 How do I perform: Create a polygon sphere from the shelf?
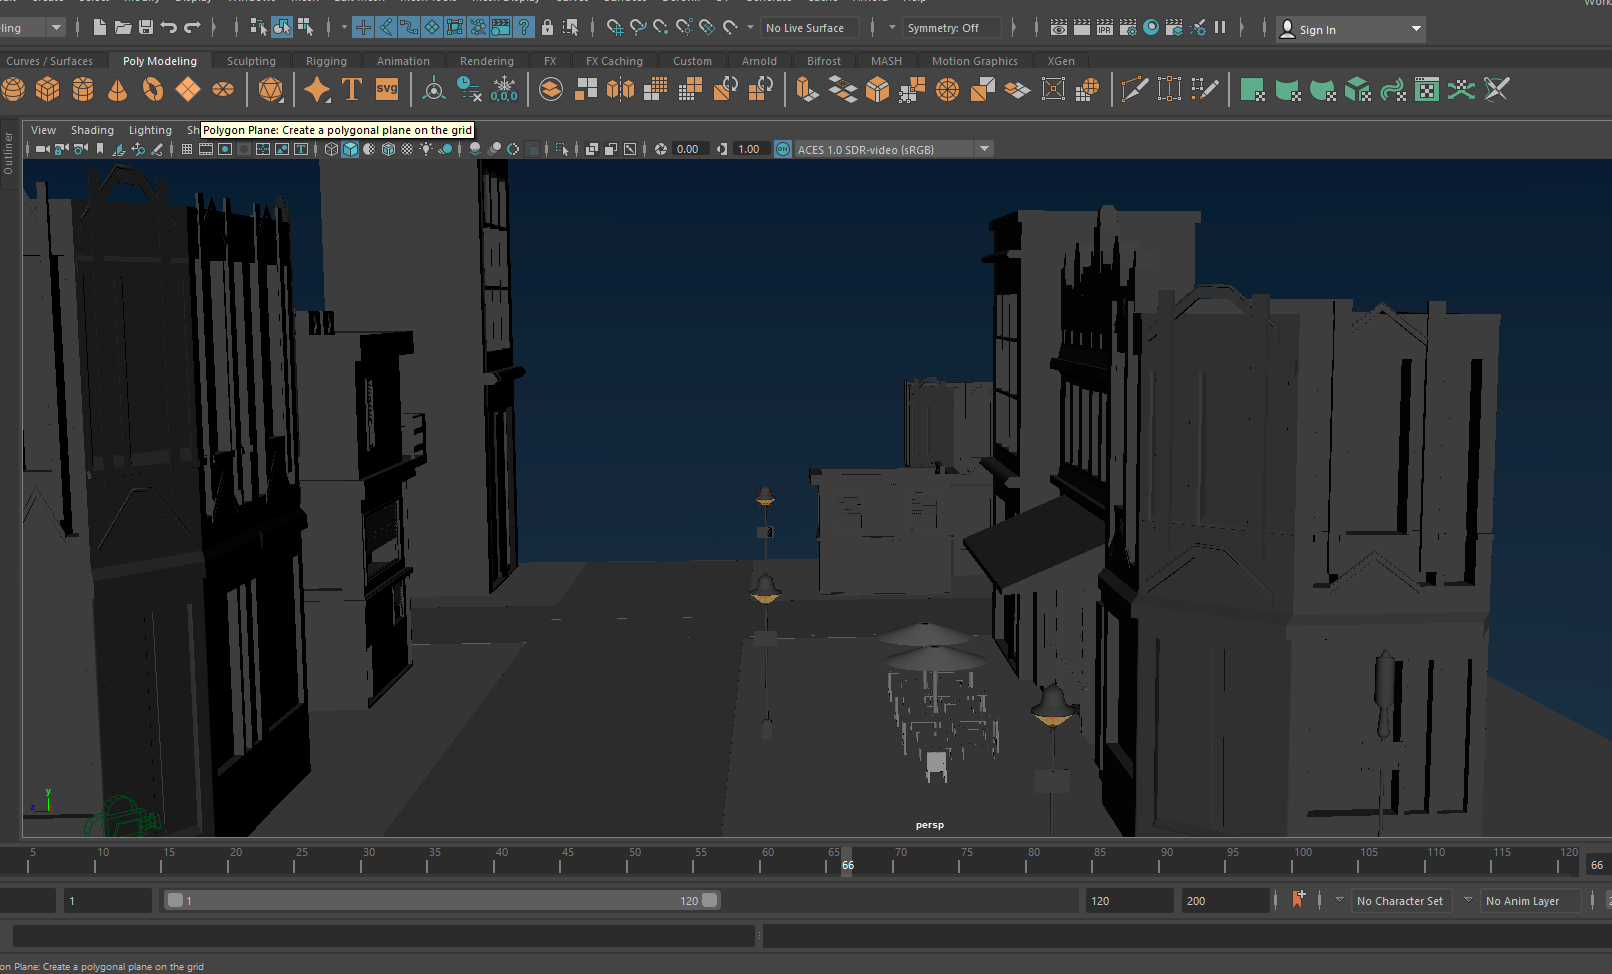13,90
